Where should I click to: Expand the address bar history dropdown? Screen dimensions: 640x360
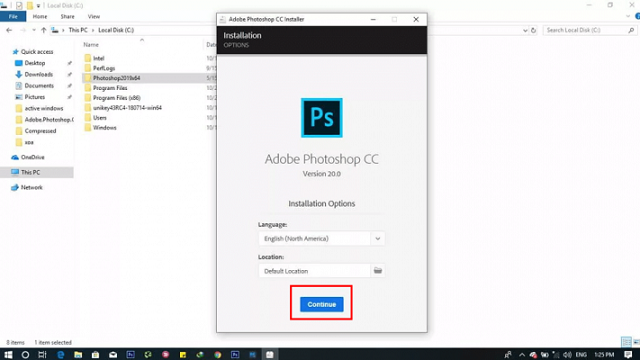(x=525, y=30)
